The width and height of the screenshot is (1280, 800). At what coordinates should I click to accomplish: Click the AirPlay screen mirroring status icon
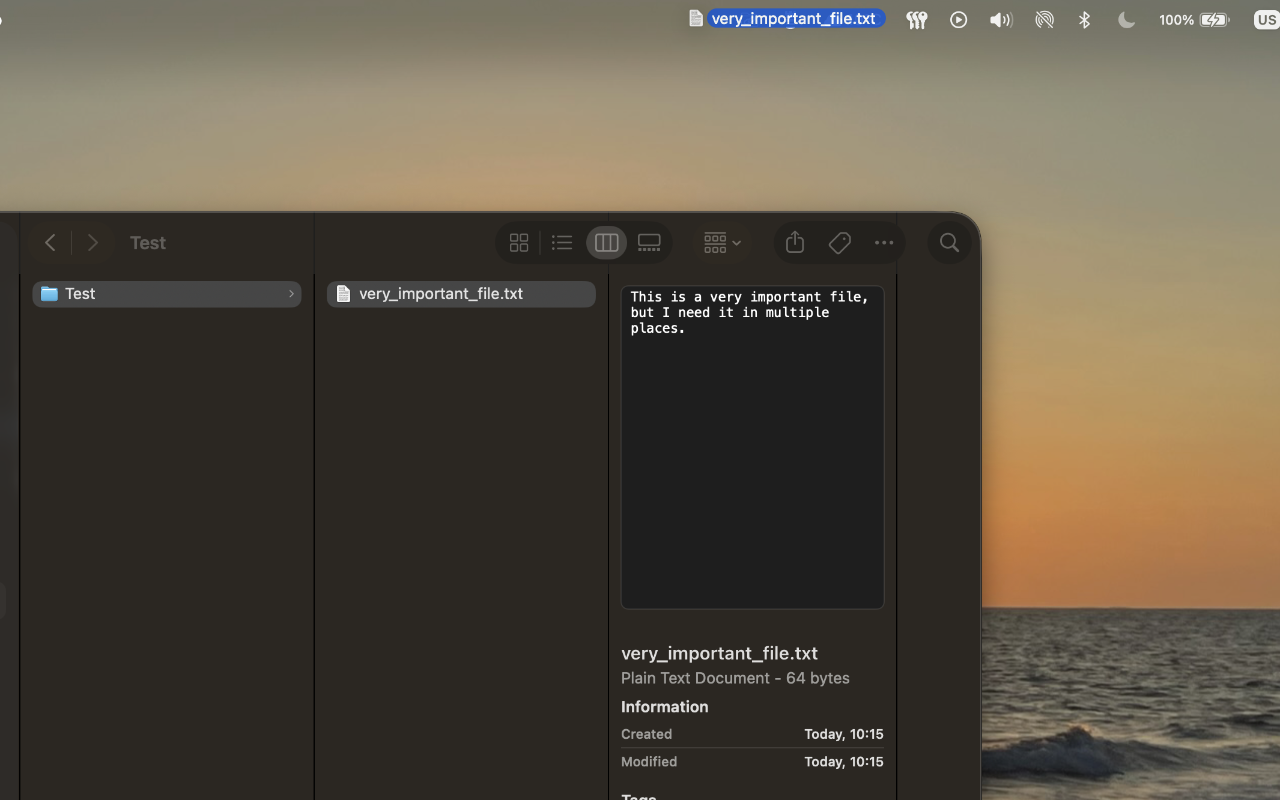click(1044, 19)
